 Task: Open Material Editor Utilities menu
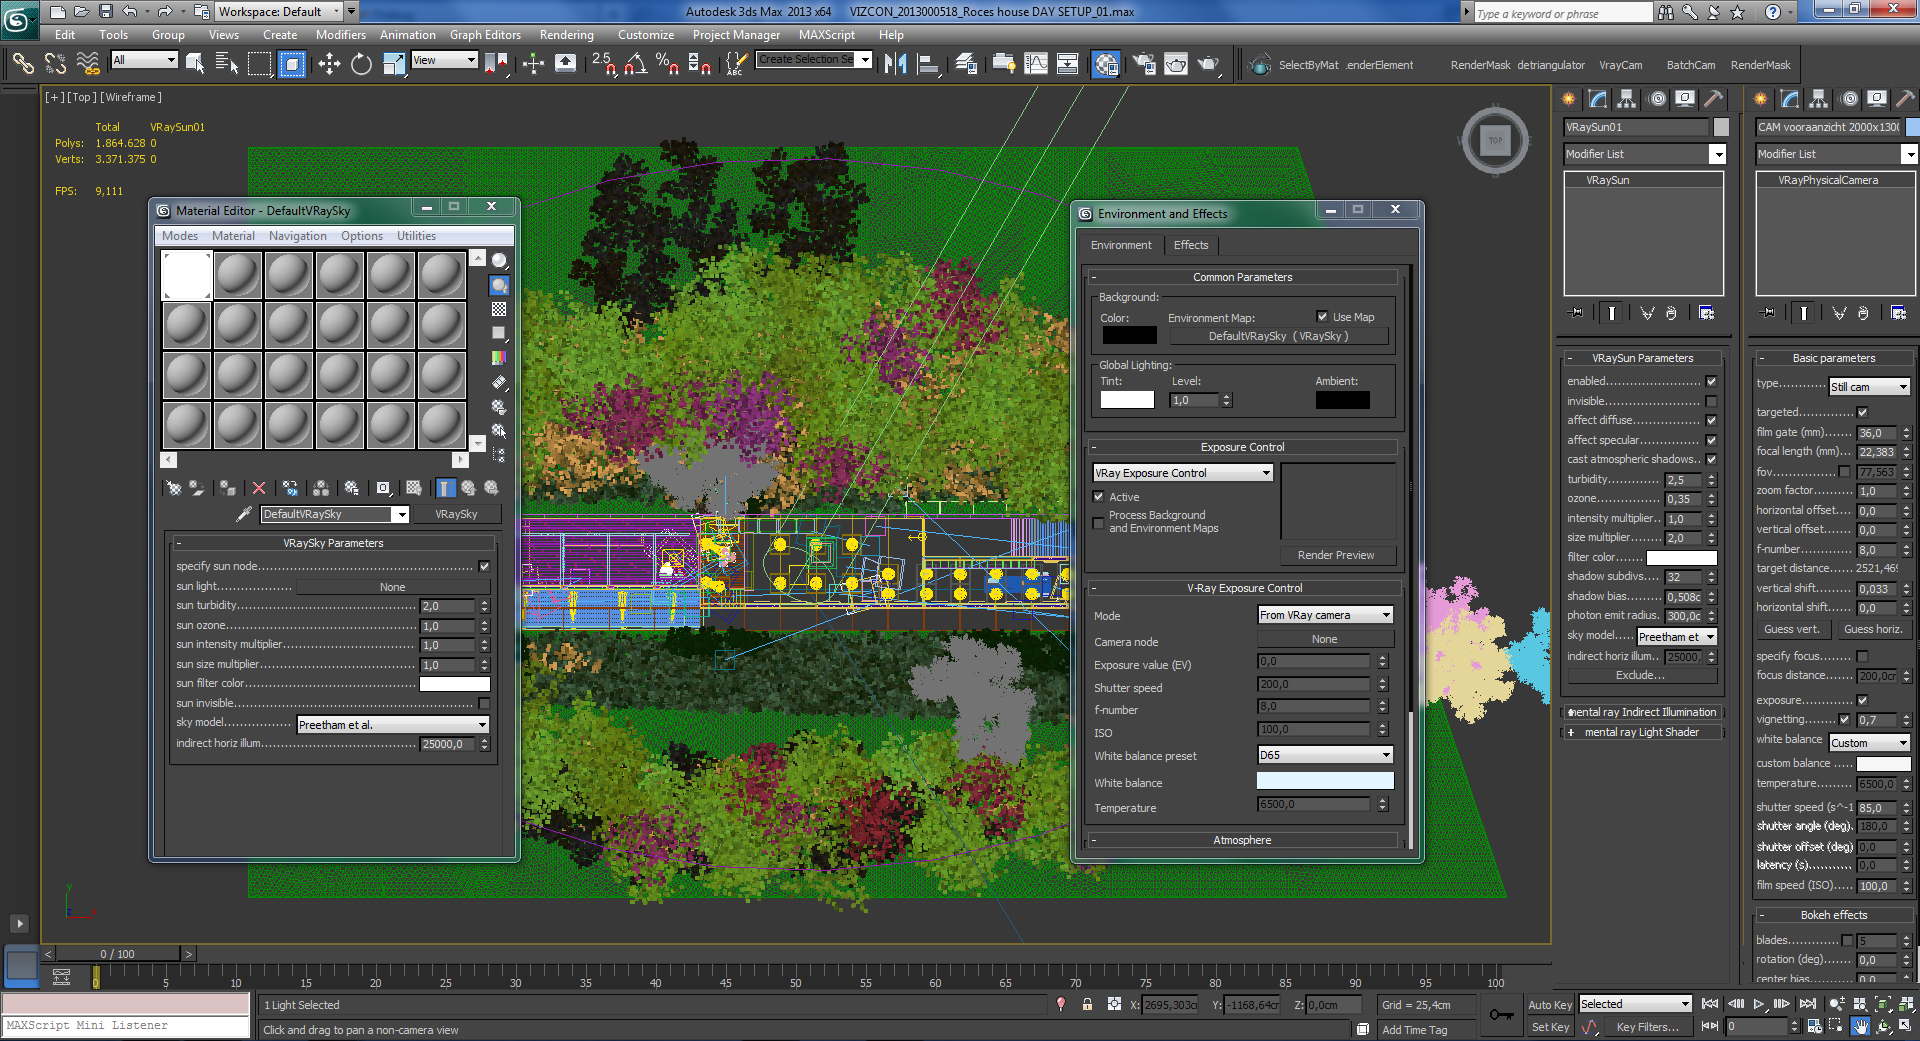(416, 236)
